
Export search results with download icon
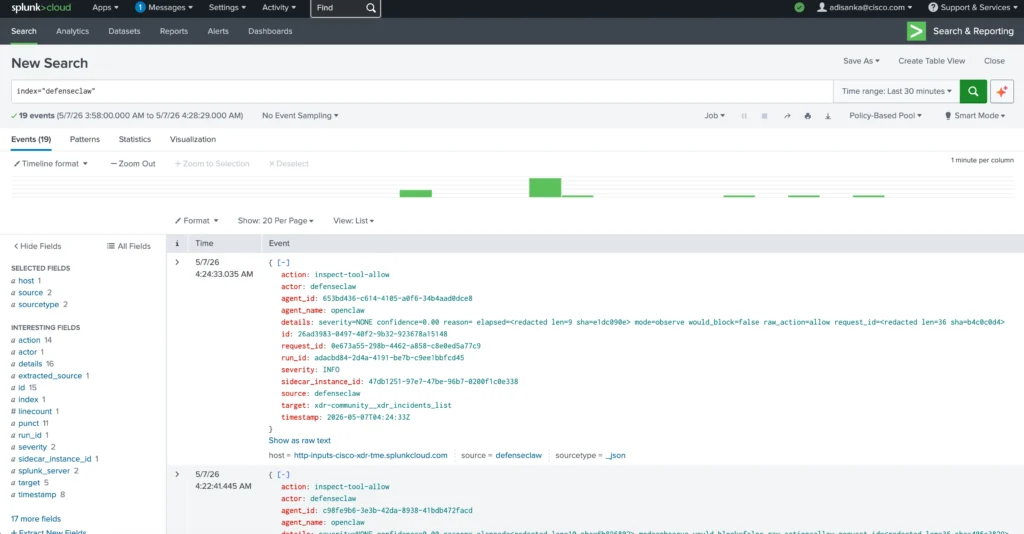point(827,116)
